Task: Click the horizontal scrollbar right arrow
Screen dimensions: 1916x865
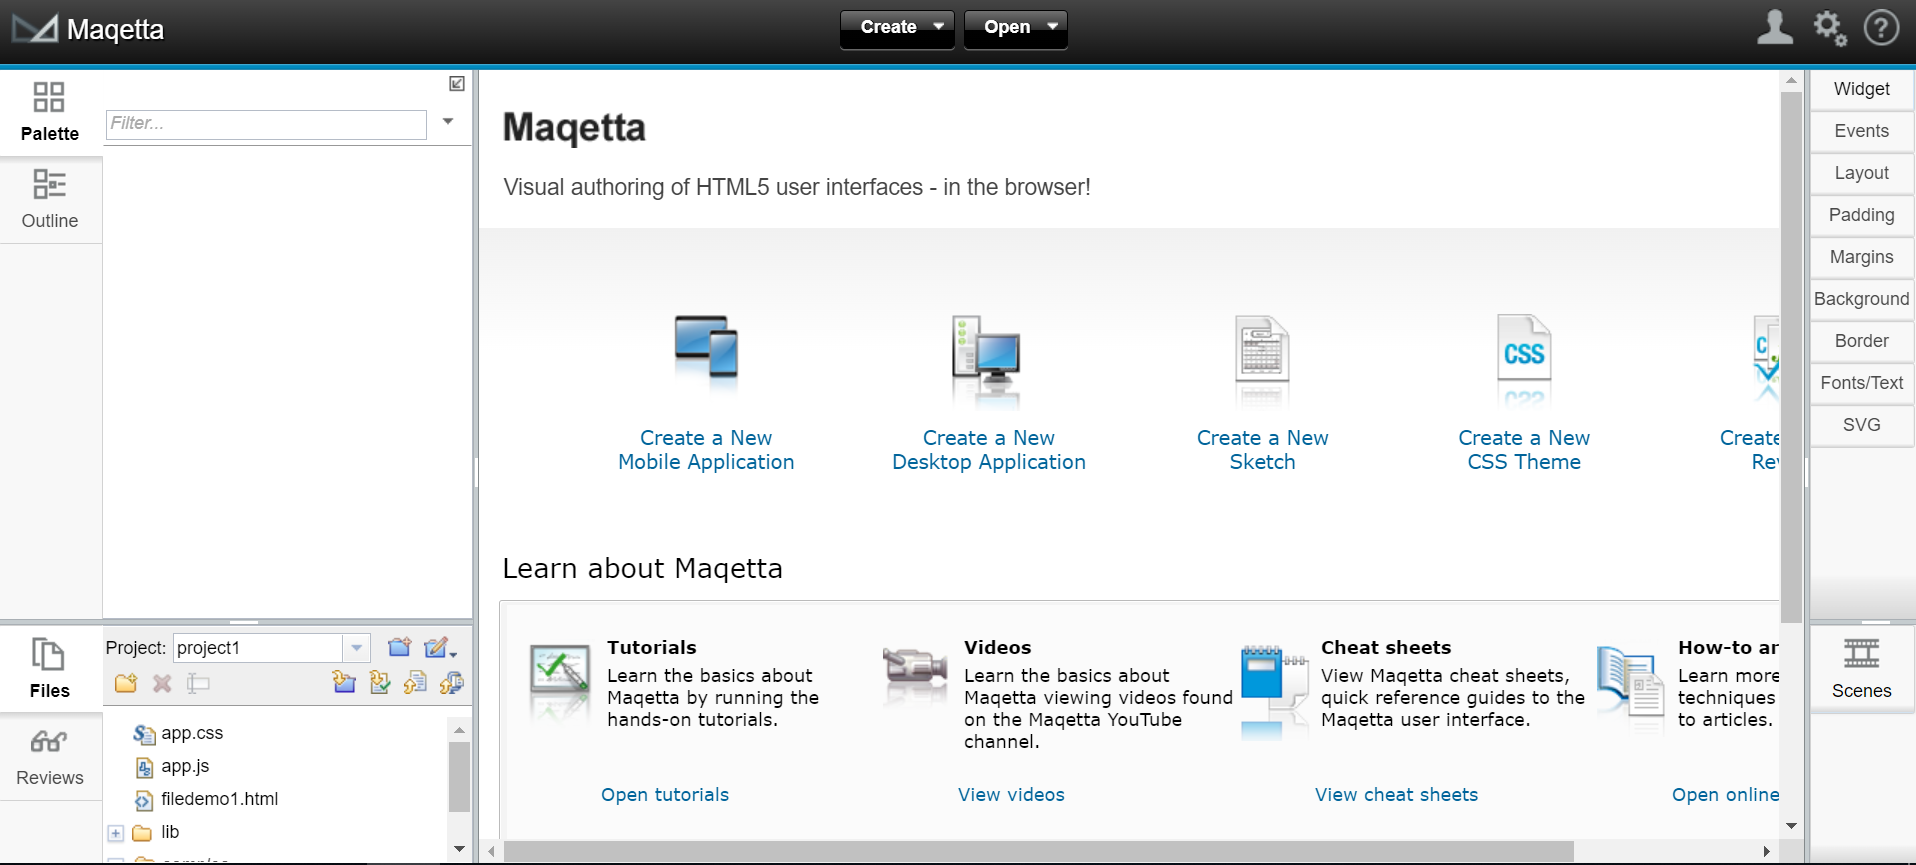Action: tap(1767, 851)
